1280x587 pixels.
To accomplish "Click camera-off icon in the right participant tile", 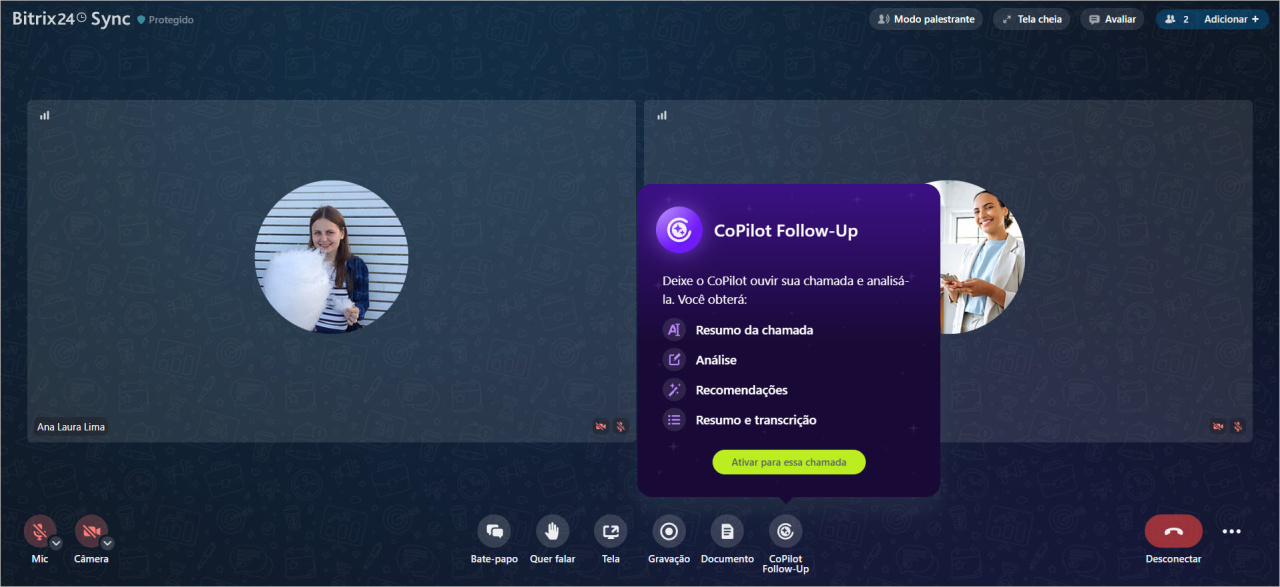I will 1218,427.
